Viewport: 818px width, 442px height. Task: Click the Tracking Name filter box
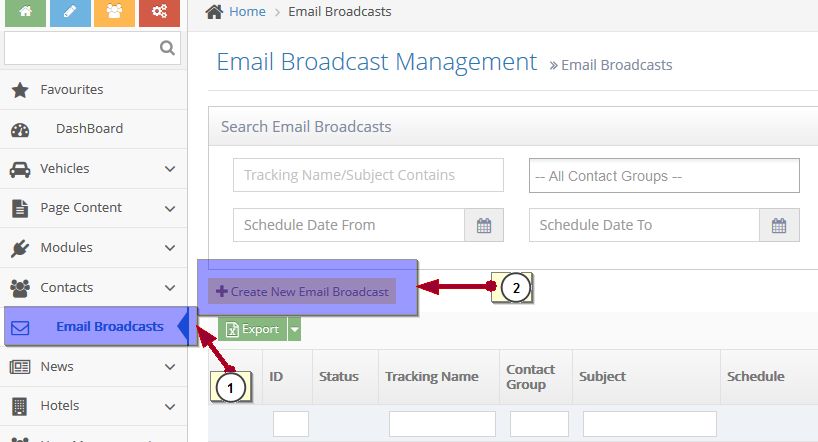[x=442, y=424]
